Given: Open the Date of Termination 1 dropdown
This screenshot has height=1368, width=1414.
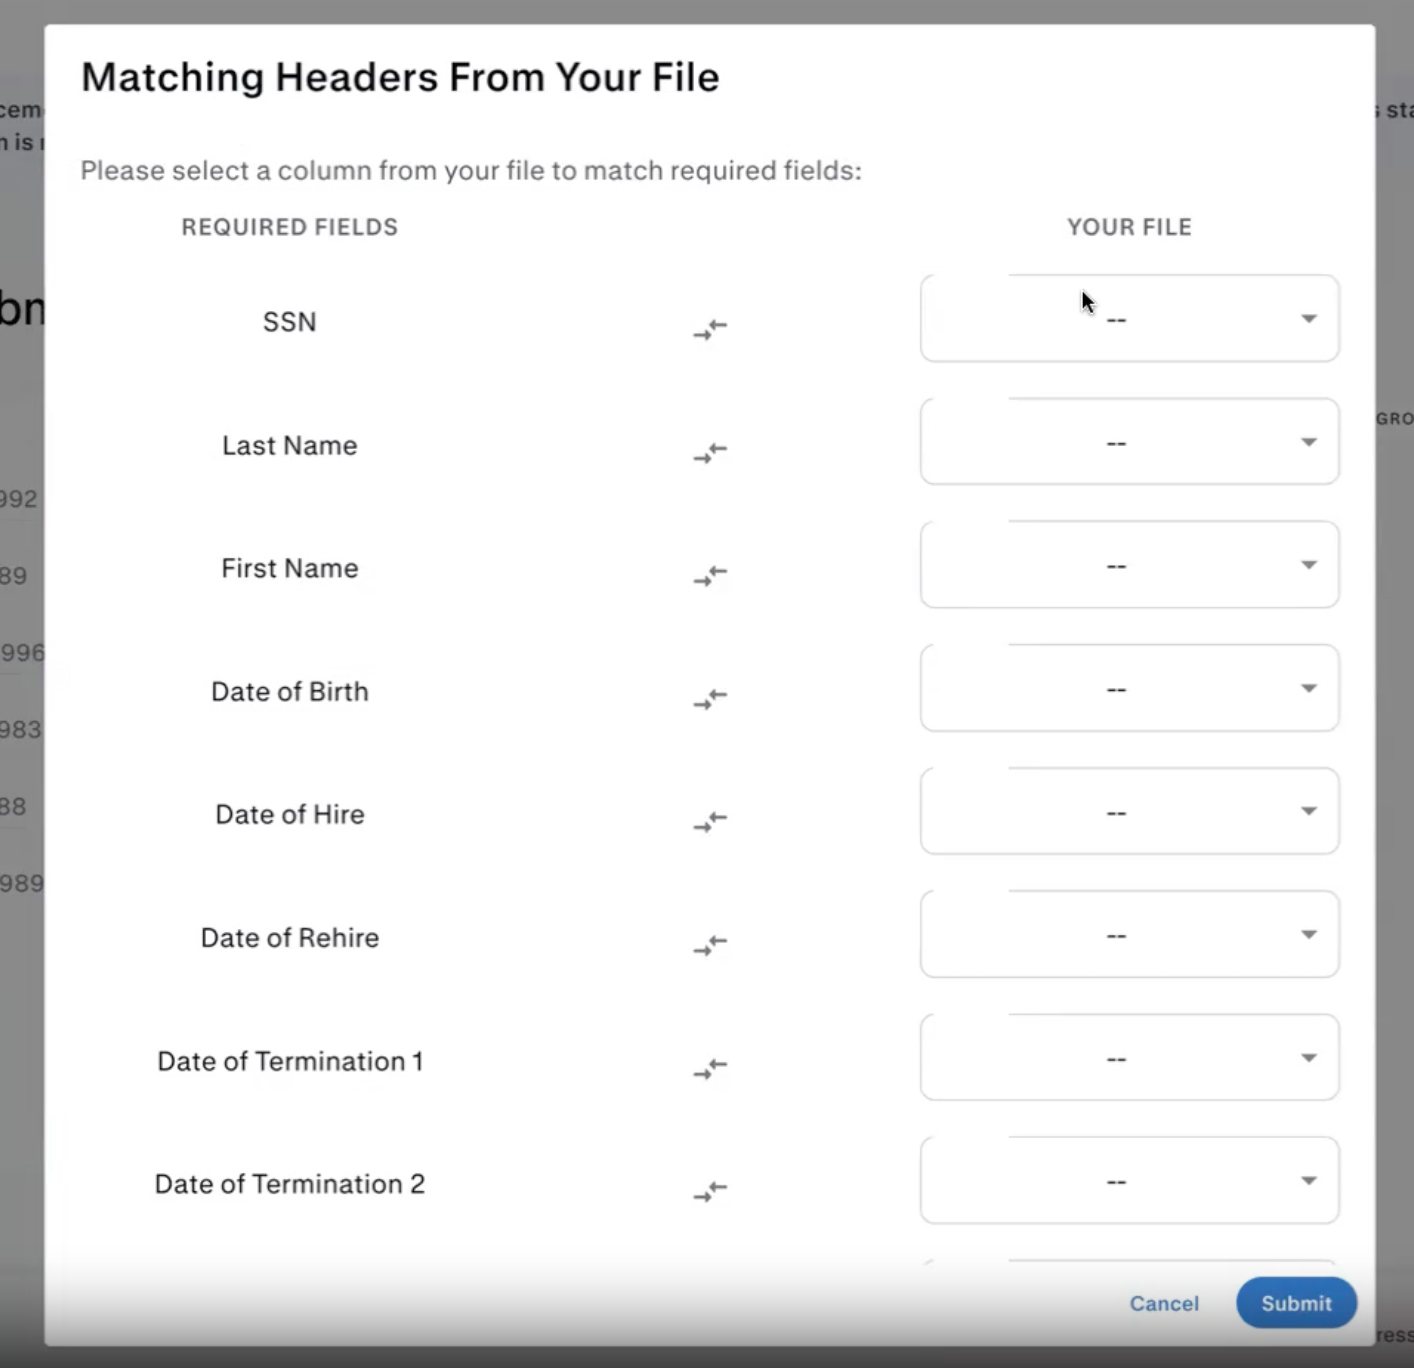Looking at the screenshot, I should click(1129, 1058).
